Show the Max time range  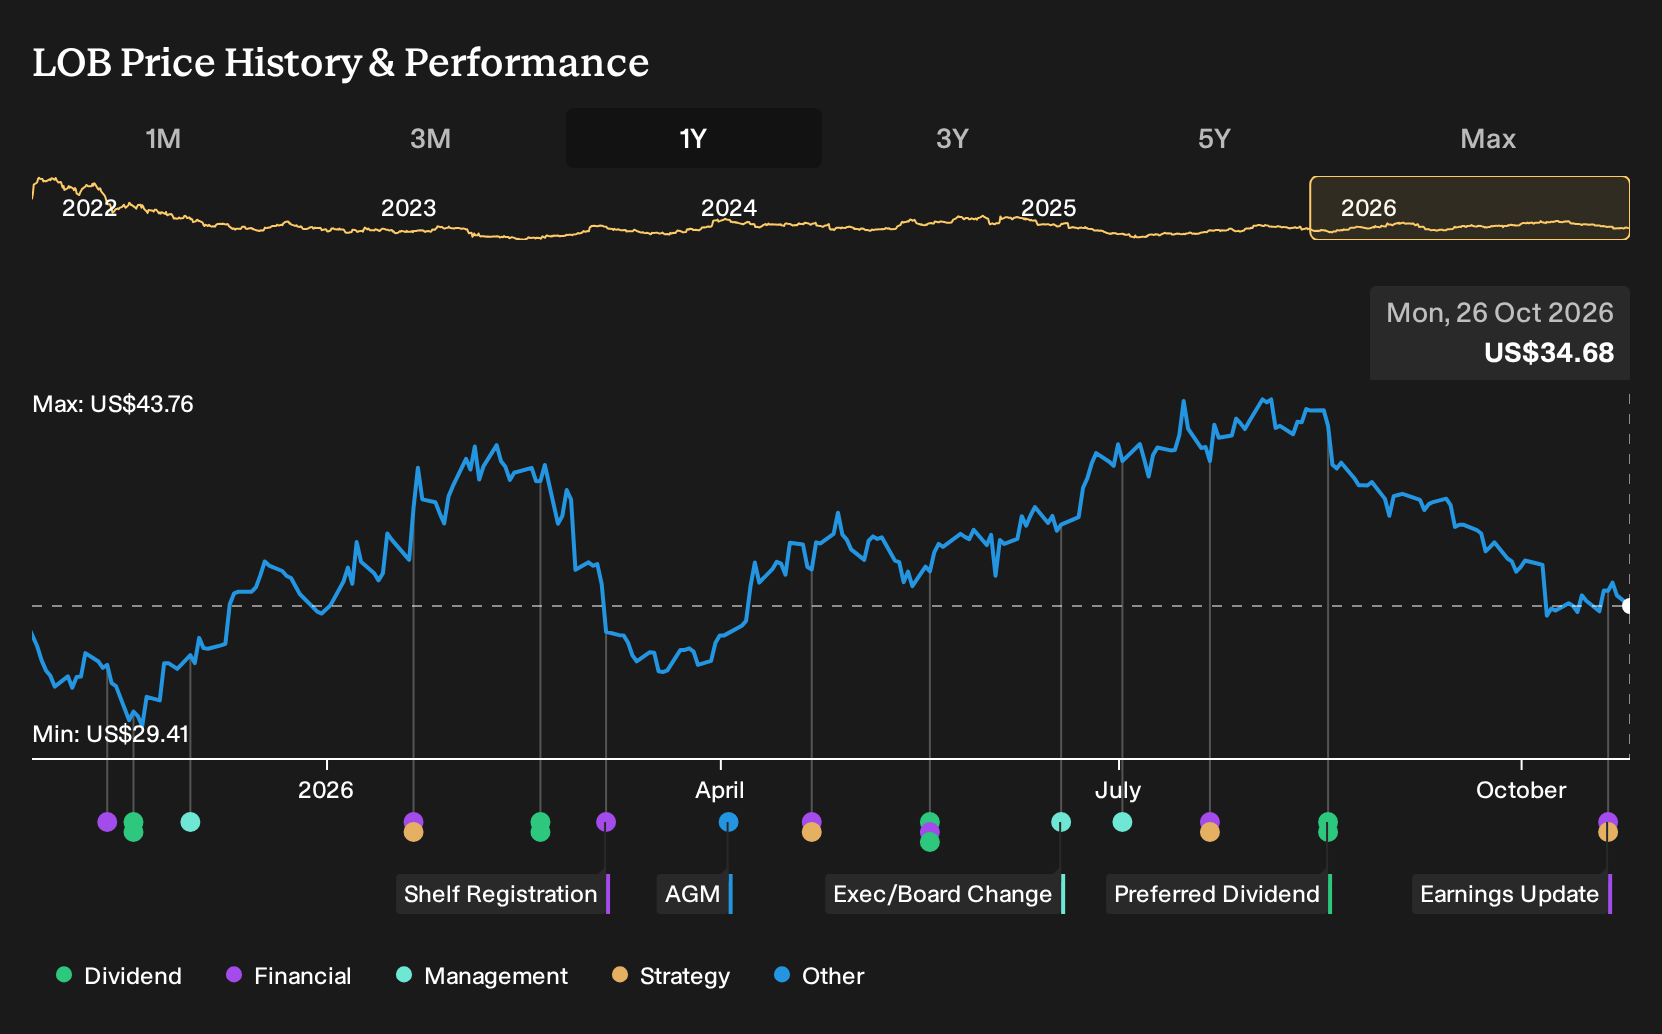click(1488, 138)
